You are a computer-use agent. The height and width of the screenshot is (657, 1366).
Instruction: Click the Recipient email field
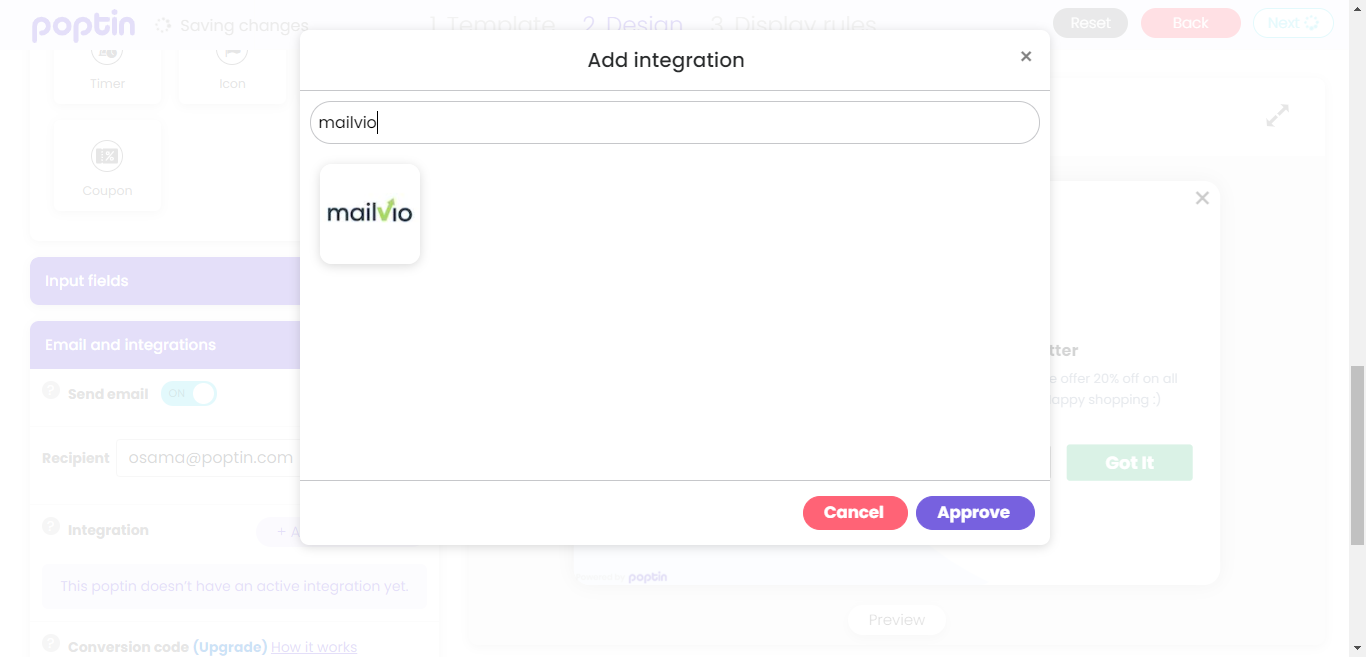click(x=209, y=458)
